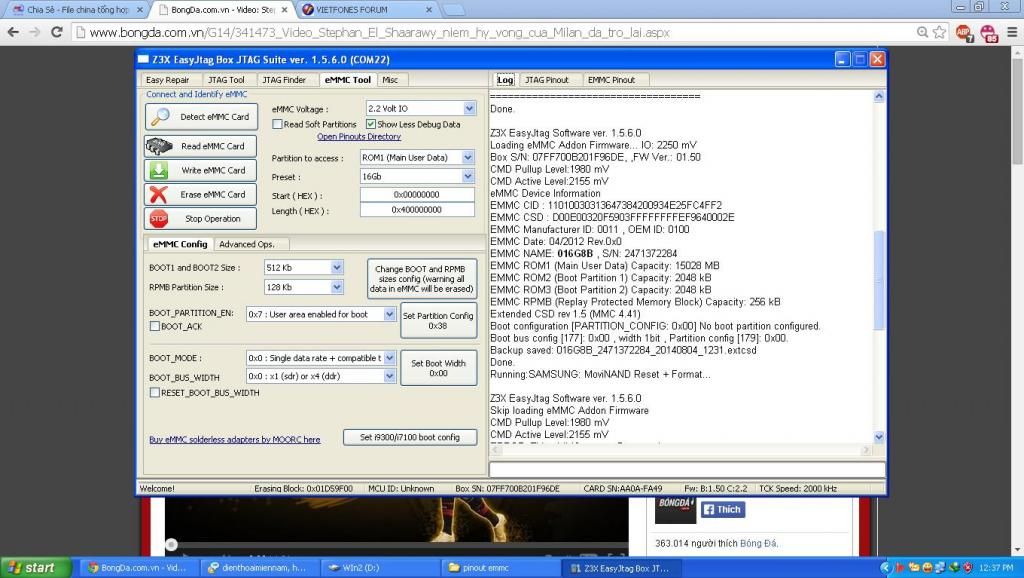Switch to the Easy Repair tab
Image resolution: width=1024 pixels, height=578 pixels.
[168, 80]
